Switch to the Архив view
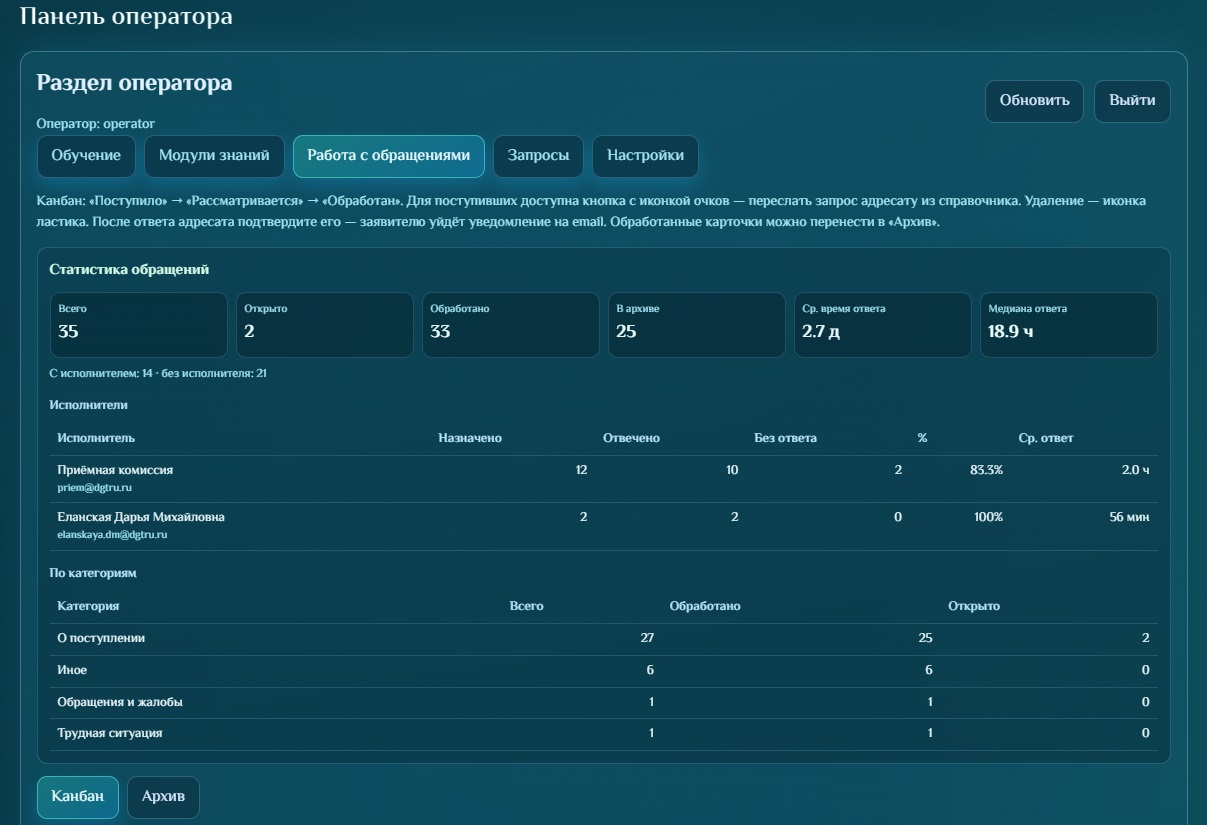The width and height of the screenshot is (1207, 825). [163, 797]
